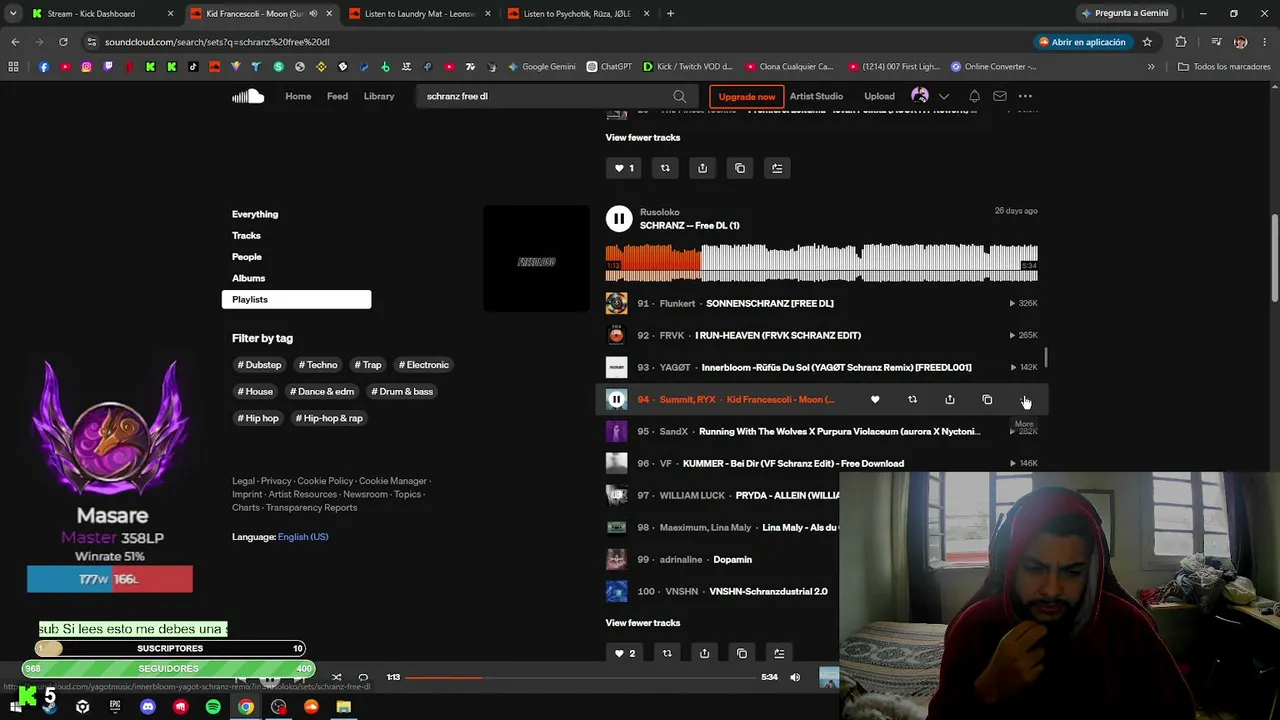
Task: Click the Spotify icon in the taskbar
Action: [x=213, y=707]
